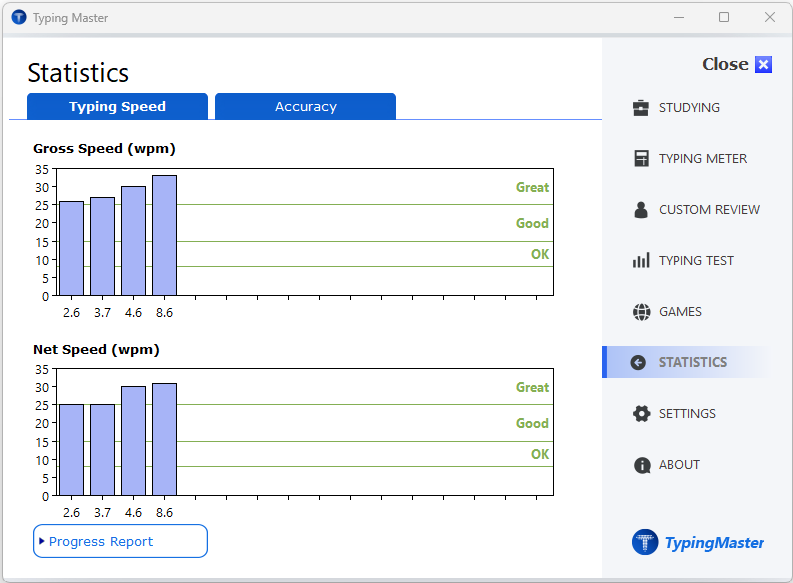Click the OK label in Net Speed chart
793x583 pixels.
(x=540, y=454)
